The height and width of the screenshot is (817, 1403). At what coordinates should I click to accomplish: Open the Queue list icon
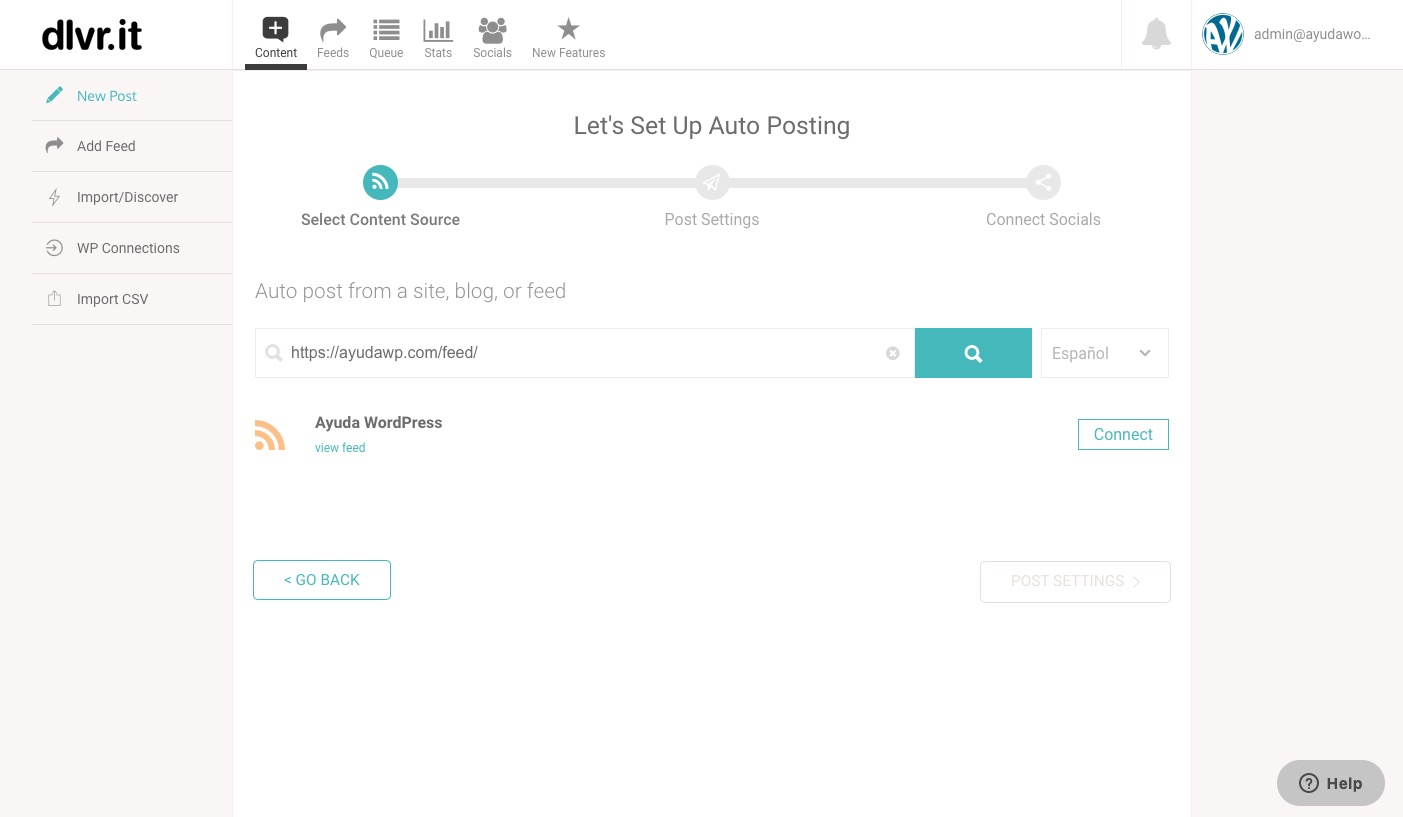386,38
